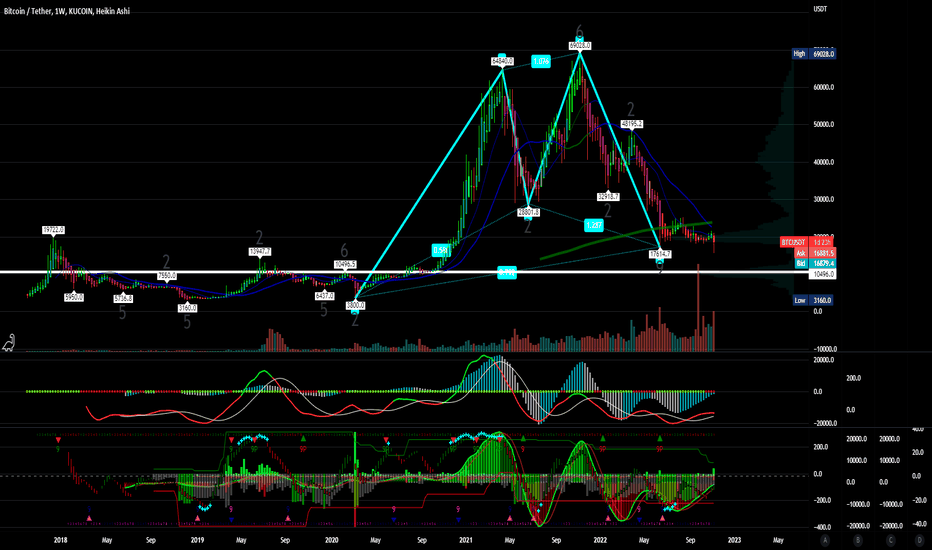The width and height of the screenshot is (932, 550).
Task: Click the 28801.8 trough label
Action: point(528,211)
